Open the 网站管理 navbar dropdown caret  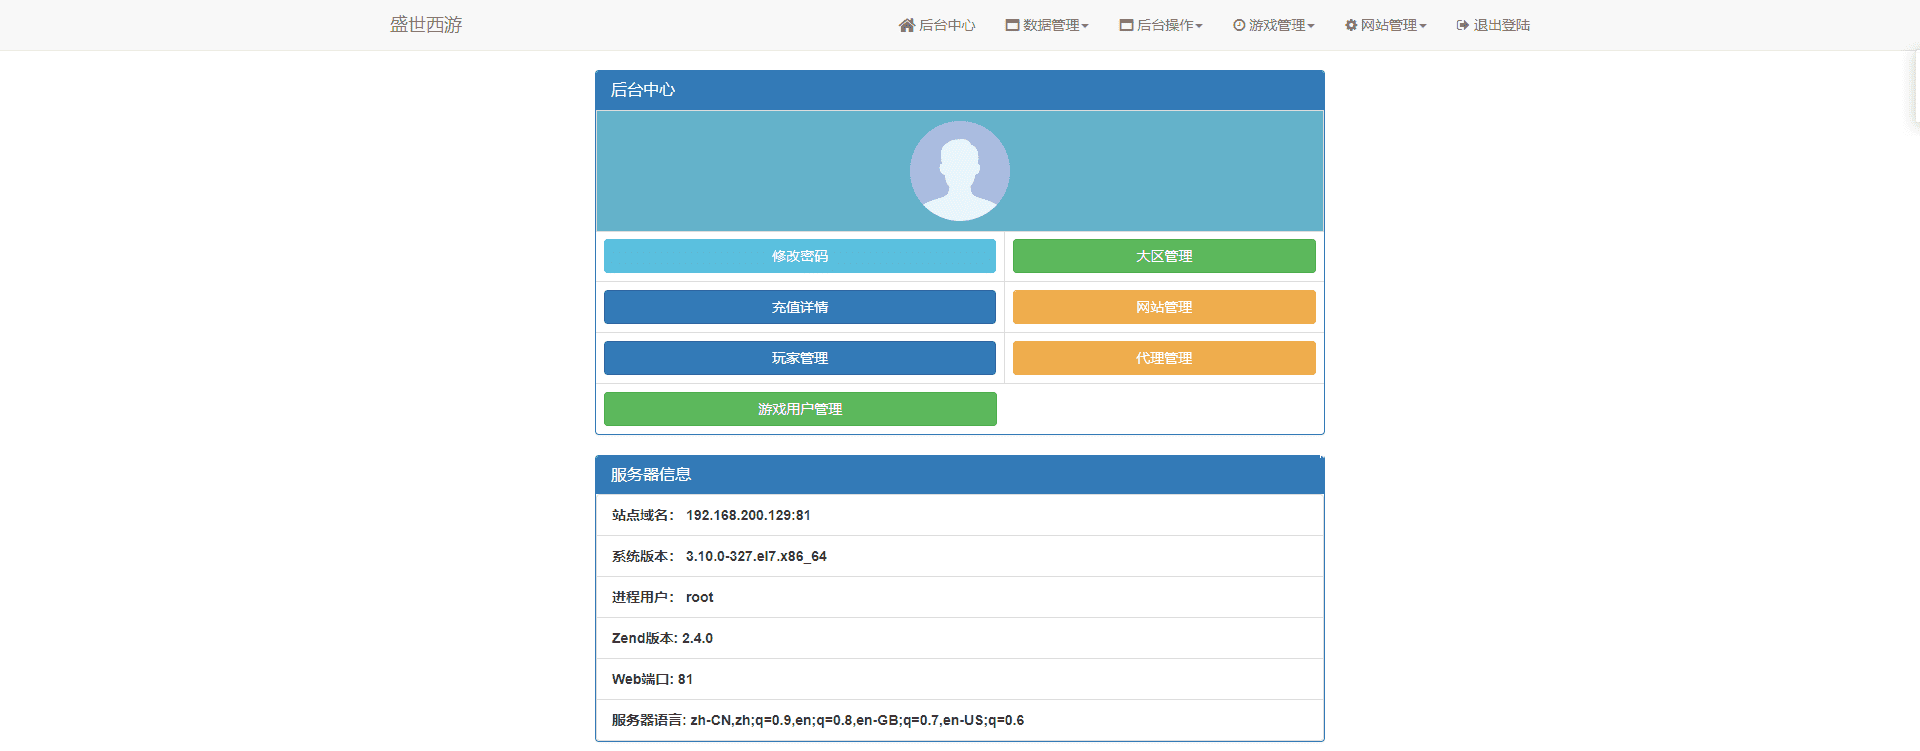pos(1423,26)
